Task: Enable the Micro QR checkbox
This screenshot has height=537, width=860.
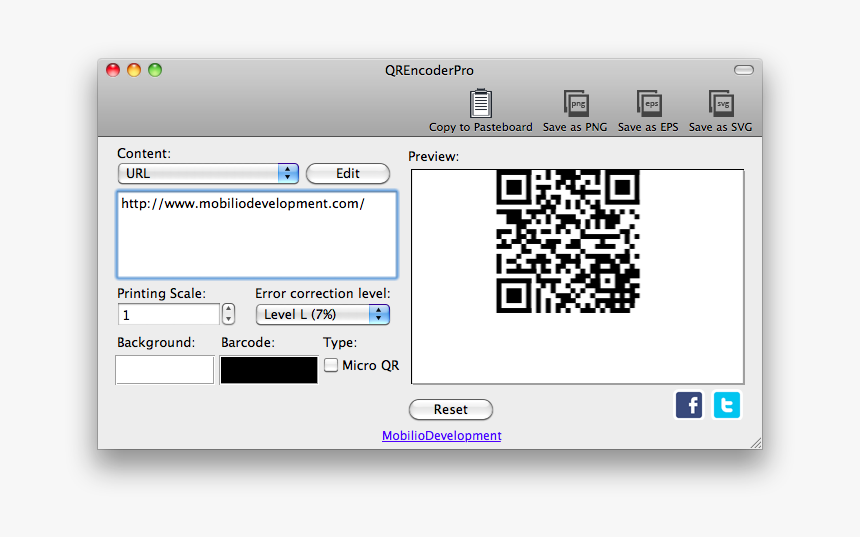Action: pos(331,365)
